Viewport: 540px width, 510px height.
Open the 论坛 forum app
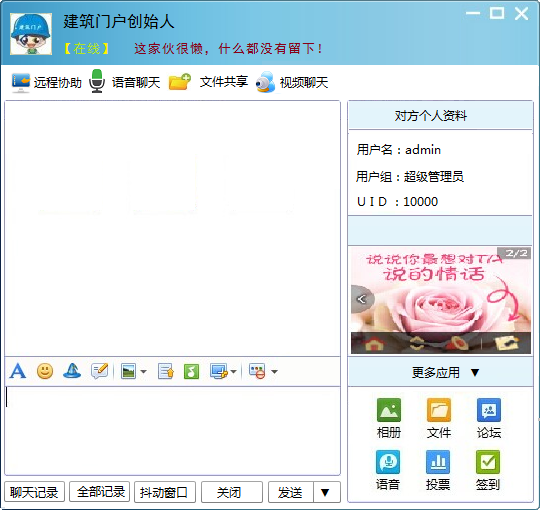pyautogui.click(x=489, y=418)
